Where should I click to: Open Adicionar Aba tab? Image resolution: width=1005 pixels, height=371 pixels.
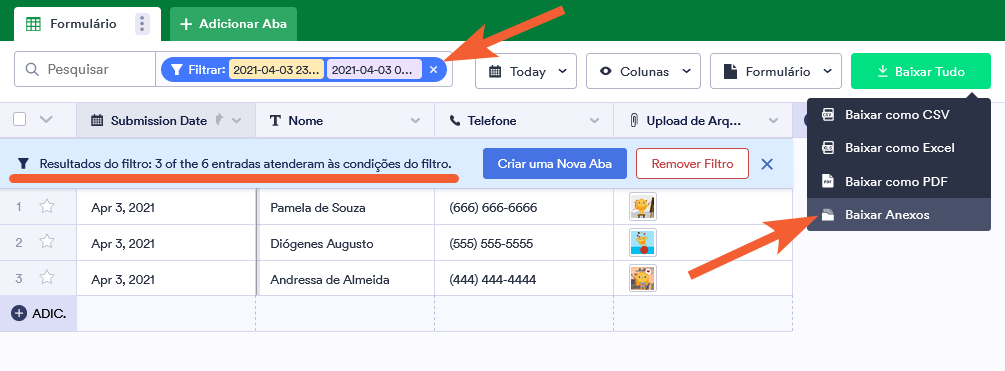[233, 24]
